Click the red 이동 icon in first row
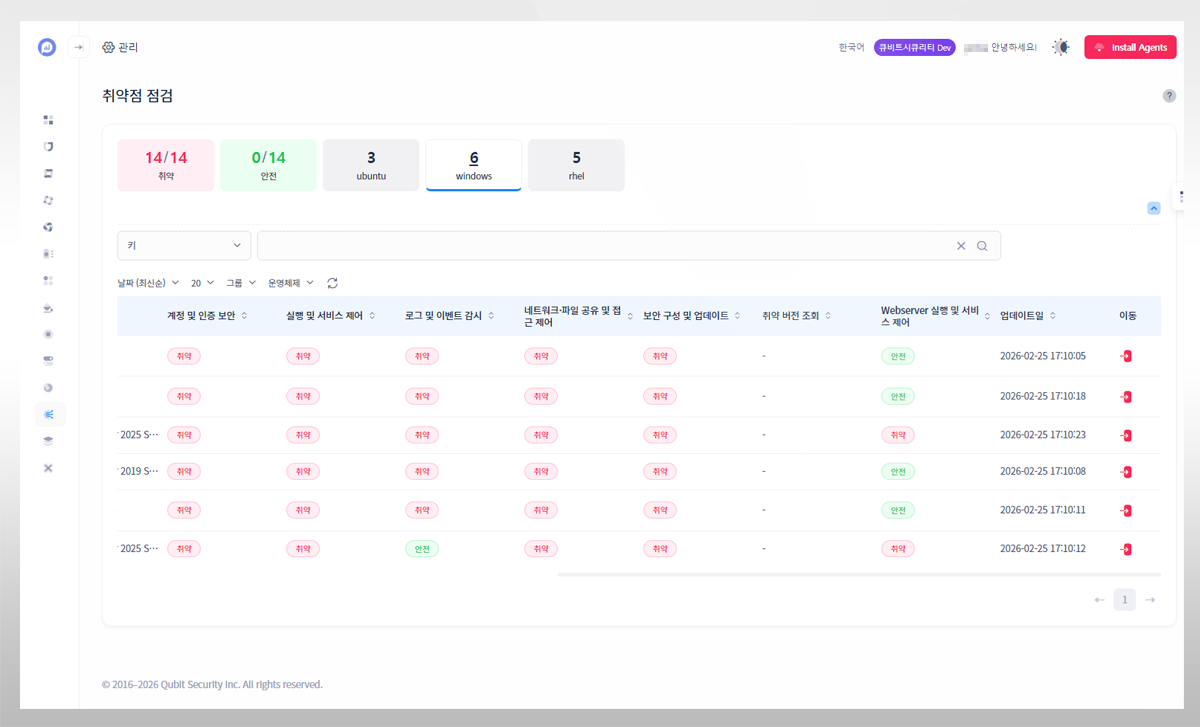Screen dimensions: 1200x727 click(1126, 356)
